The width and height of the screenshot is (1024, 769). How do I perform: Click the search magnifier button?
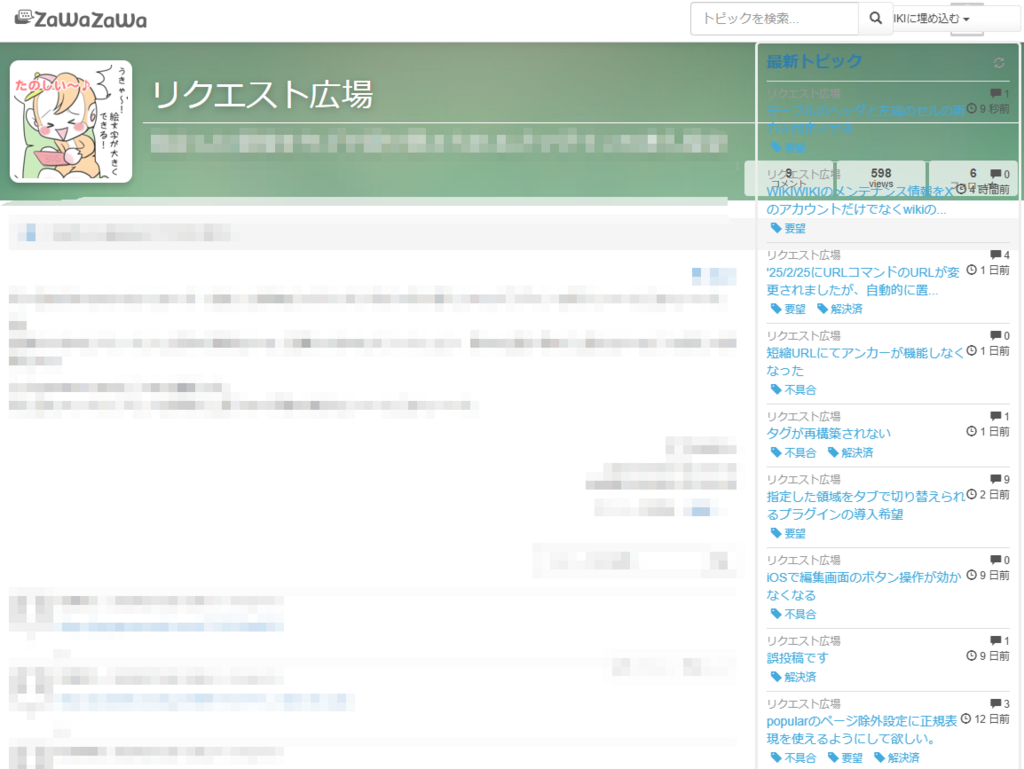pos(875,19)
